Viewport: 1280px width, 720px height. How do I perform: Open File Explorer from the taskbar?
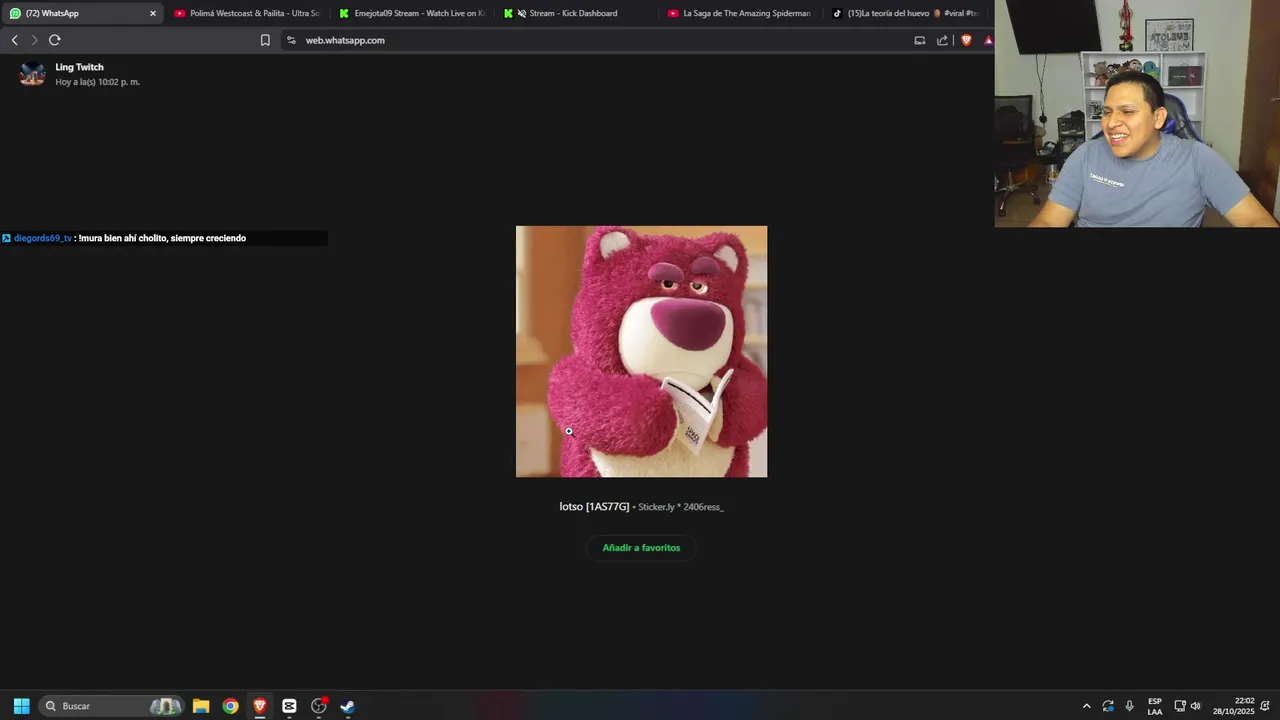tap(201, 706)
